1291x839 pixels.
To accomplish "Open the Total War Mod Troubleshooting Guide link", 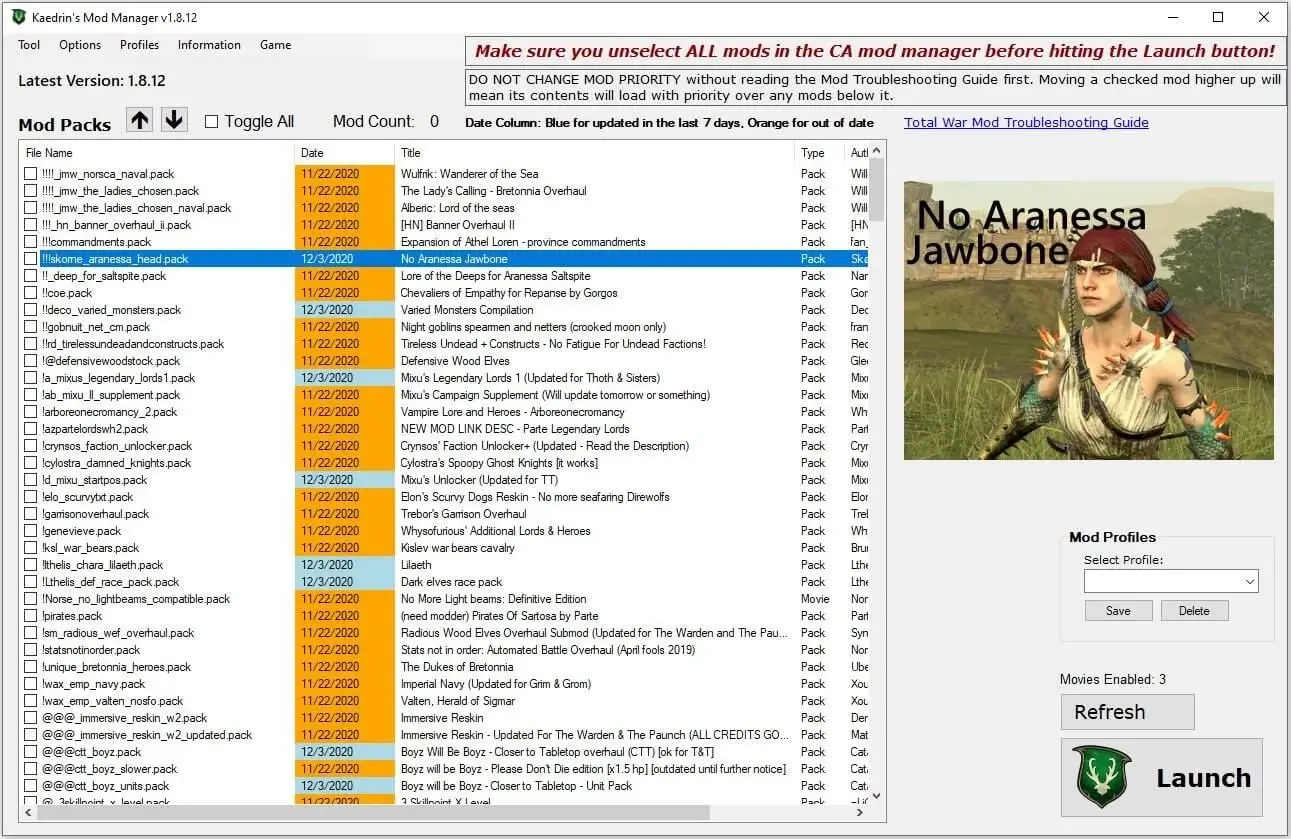I will (1025, 122).
